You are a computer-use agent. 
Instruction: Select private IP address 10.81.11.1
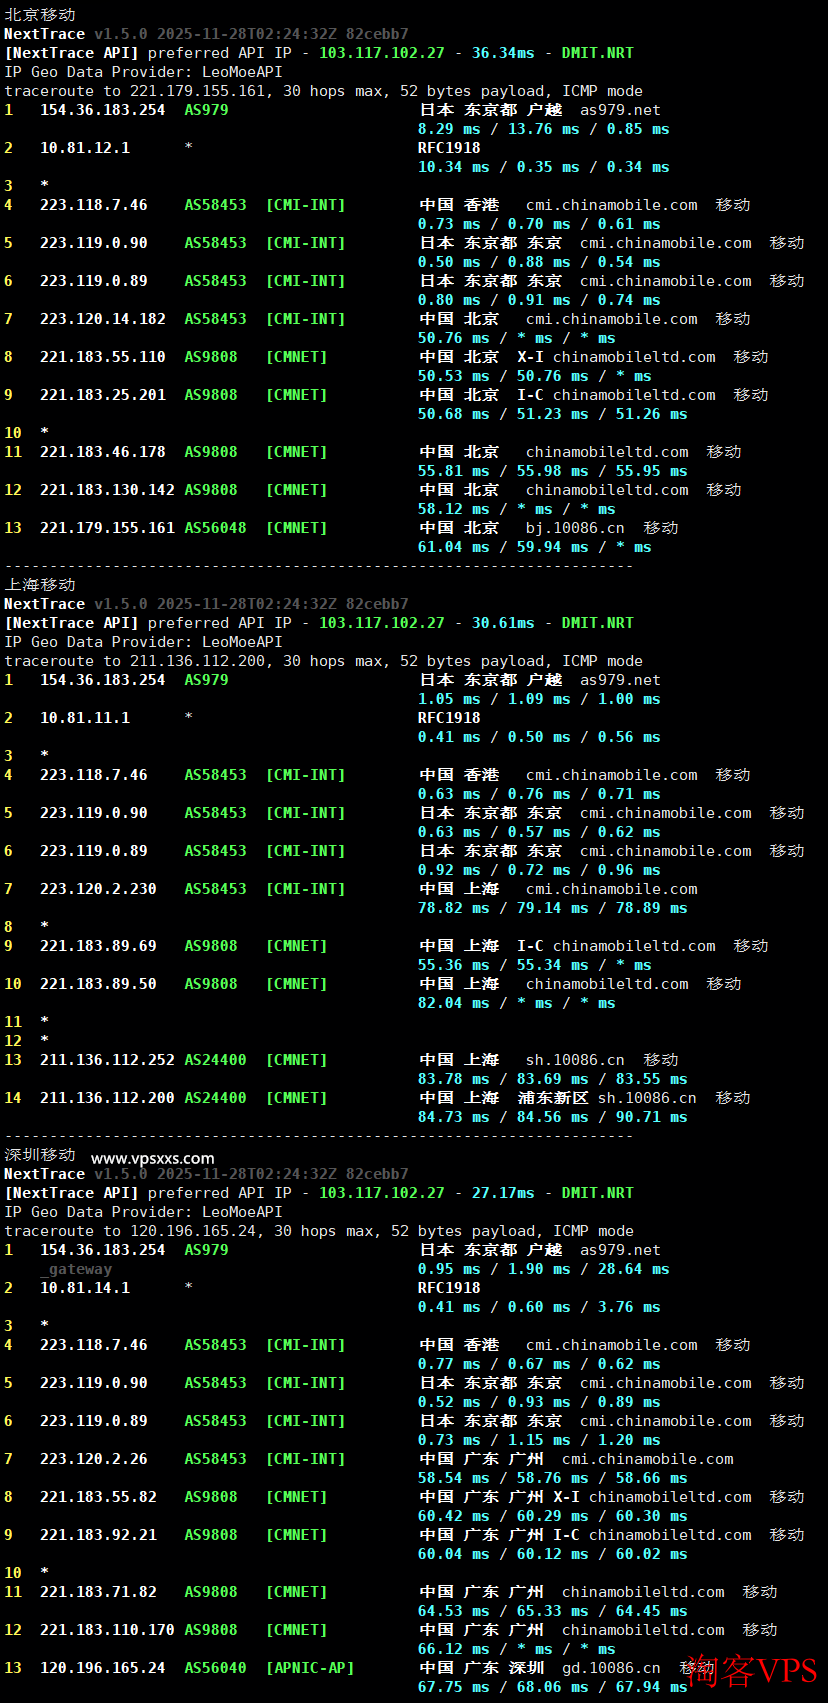(85, 718)
